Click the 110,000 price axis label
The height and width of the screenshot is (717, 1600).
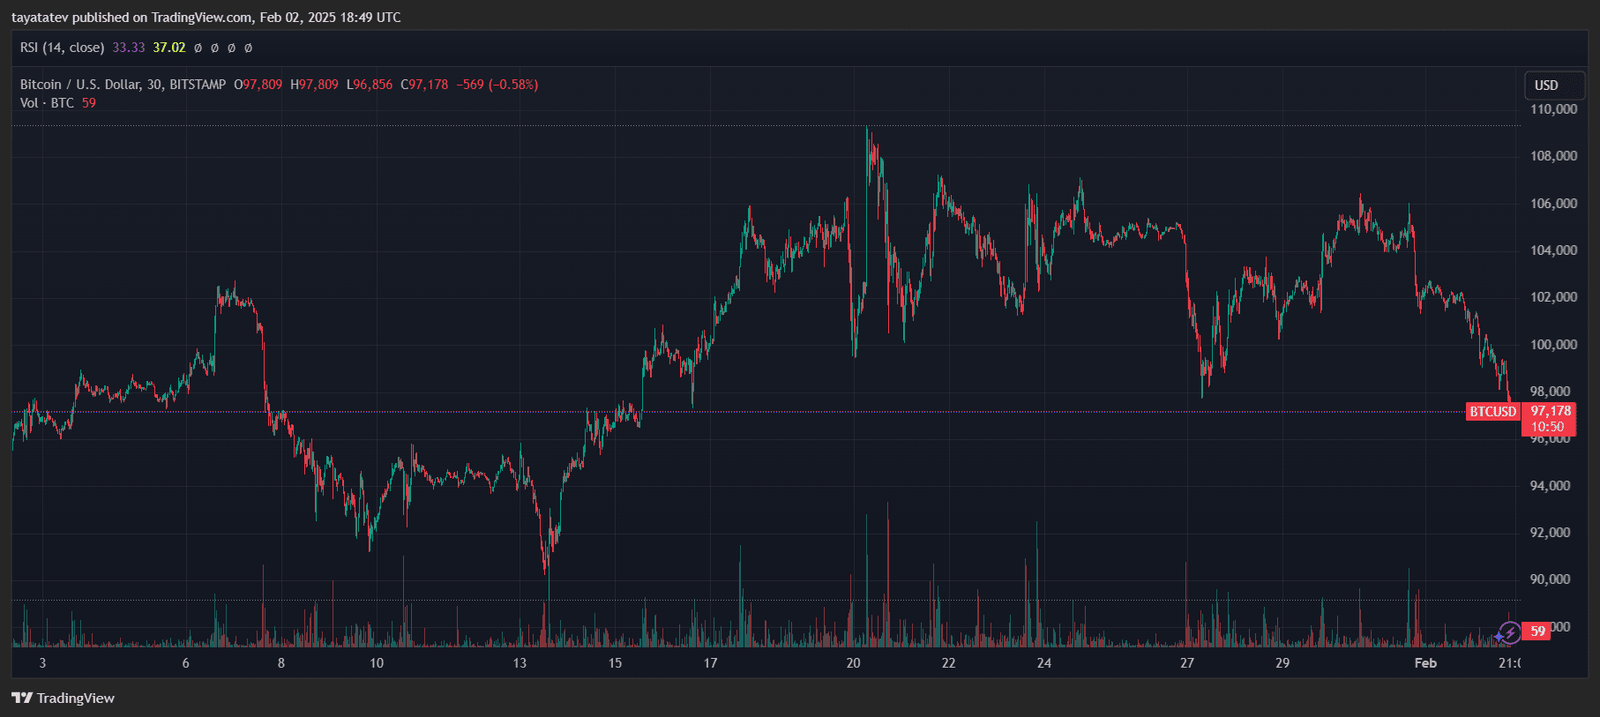(x=1554, y=109)
